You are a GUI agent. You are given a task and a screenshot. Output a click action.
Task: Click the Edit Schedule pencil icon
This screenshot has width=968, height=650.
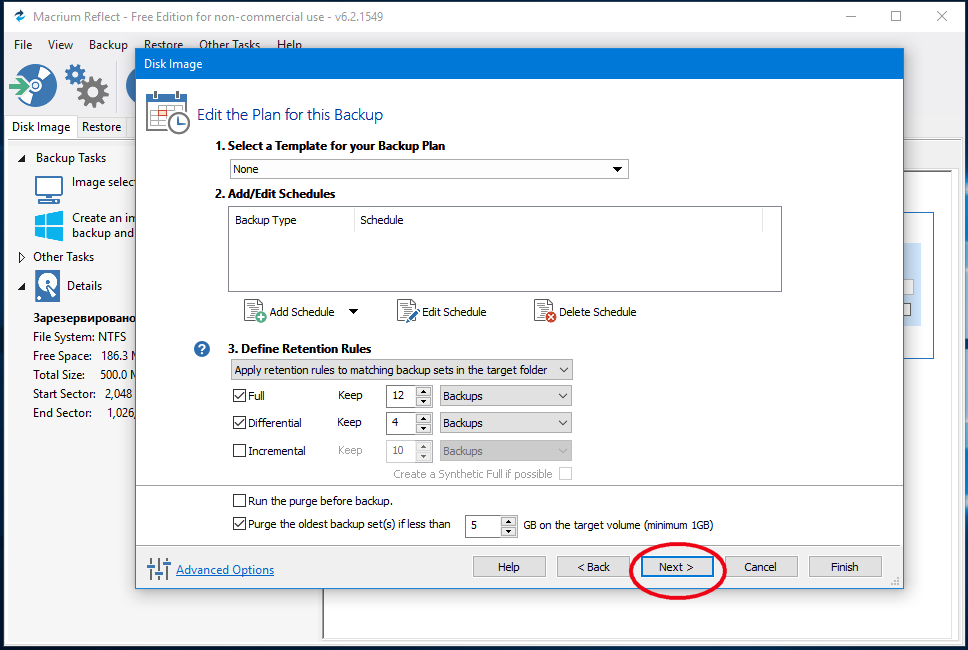pos(407,311)
